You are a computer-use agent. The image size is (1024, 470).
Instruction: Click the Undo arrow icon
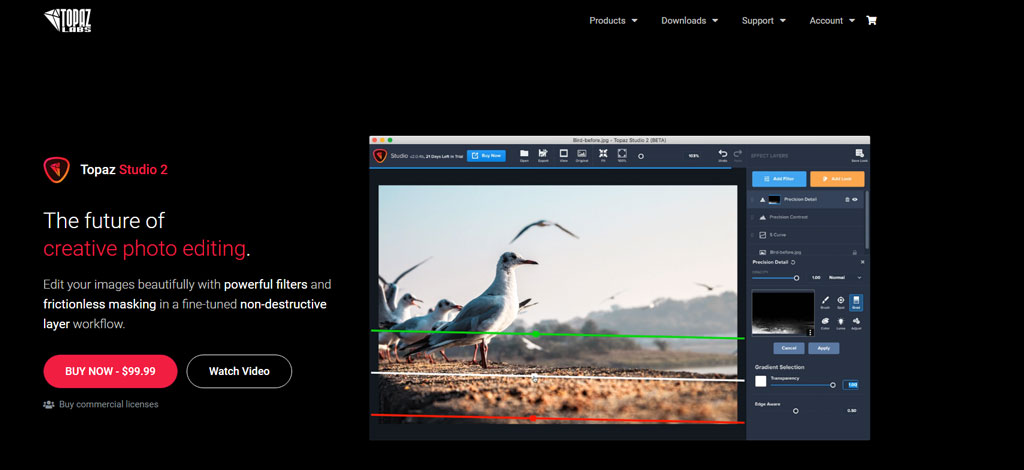click(x=723, y=153)
